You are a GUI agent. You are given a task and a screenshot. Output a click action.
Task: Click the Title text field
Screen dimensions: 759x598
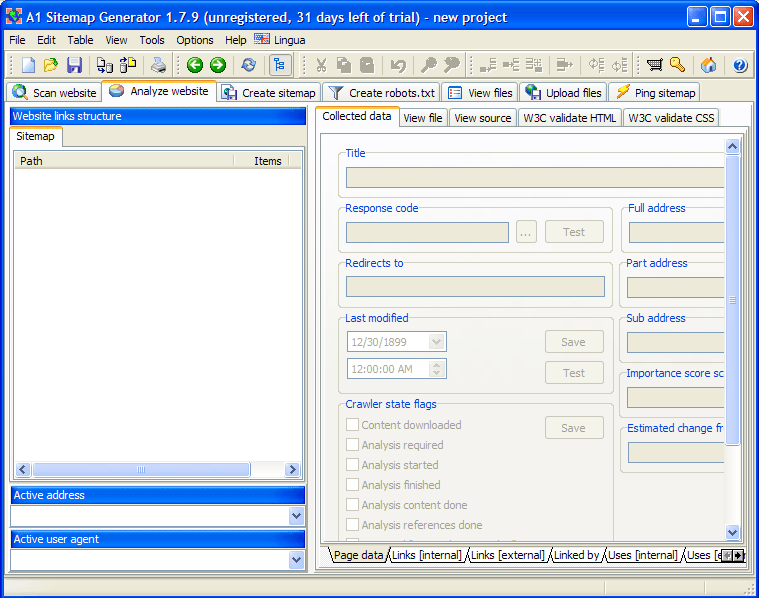(x=535, y=178)
